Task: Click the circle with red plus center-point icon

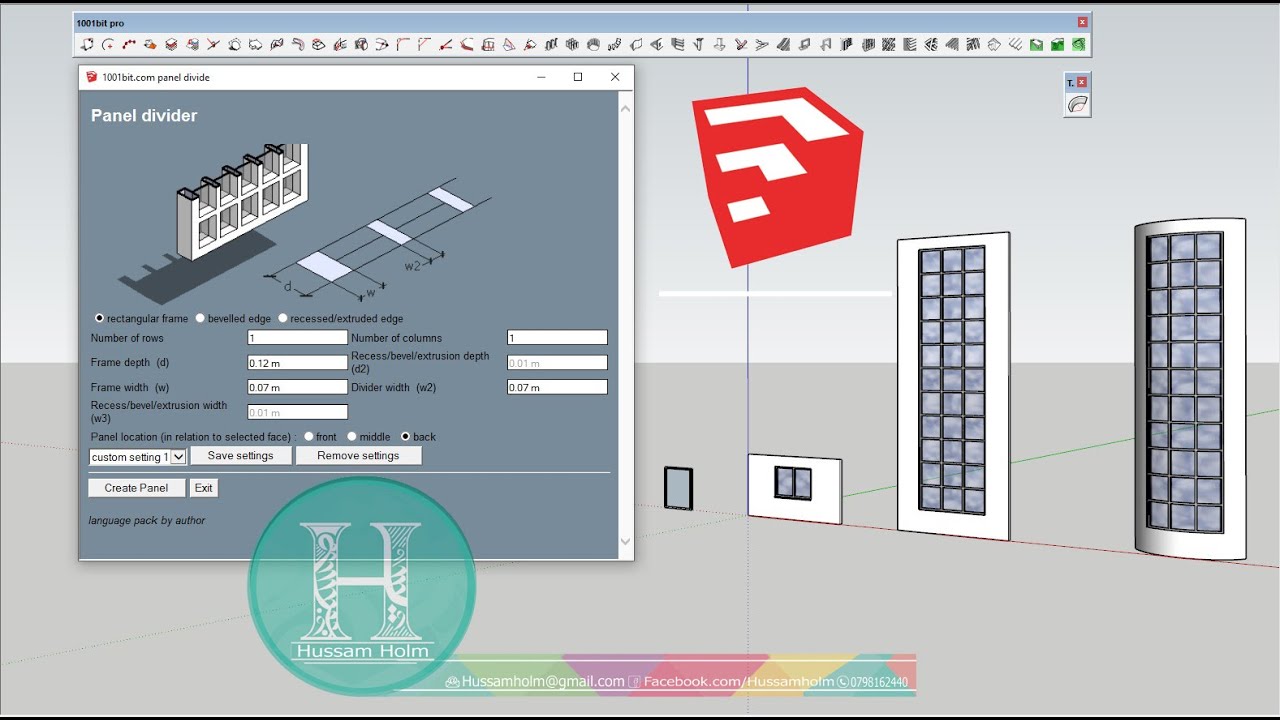Action: click(x=108, y=44)
